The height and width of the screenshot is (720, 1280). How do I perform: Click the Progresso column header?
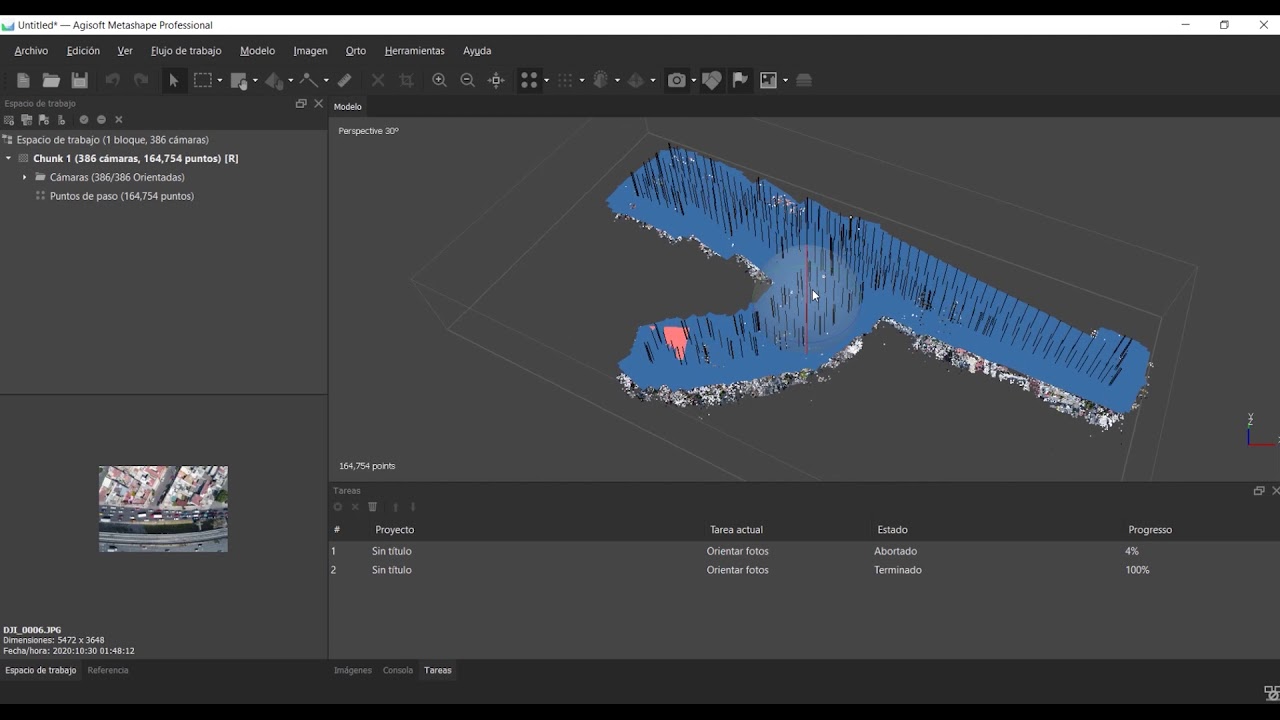(x=1150, y=530)
